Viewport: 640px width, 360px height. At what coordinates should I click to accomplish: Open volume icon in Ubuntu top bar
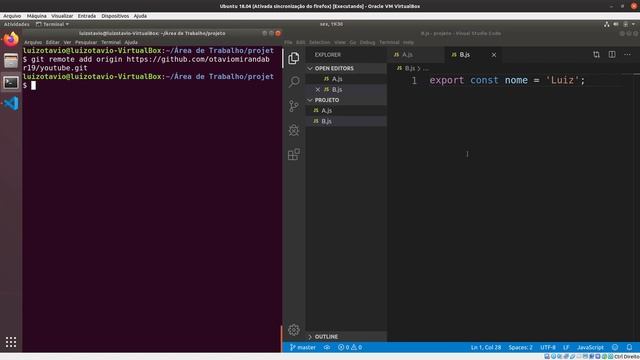(x=616, y=24)
